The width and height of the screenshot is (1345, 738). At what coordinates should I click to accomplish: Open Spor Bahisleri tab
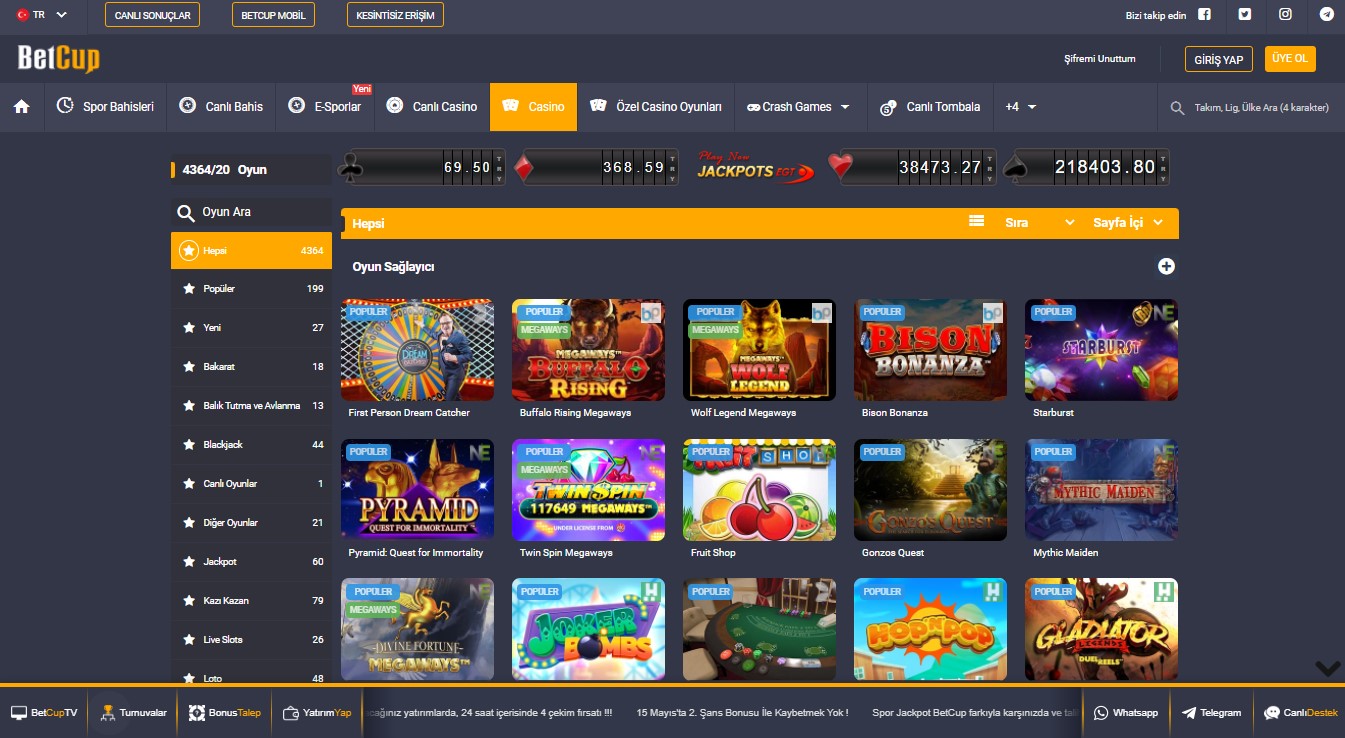105,107
